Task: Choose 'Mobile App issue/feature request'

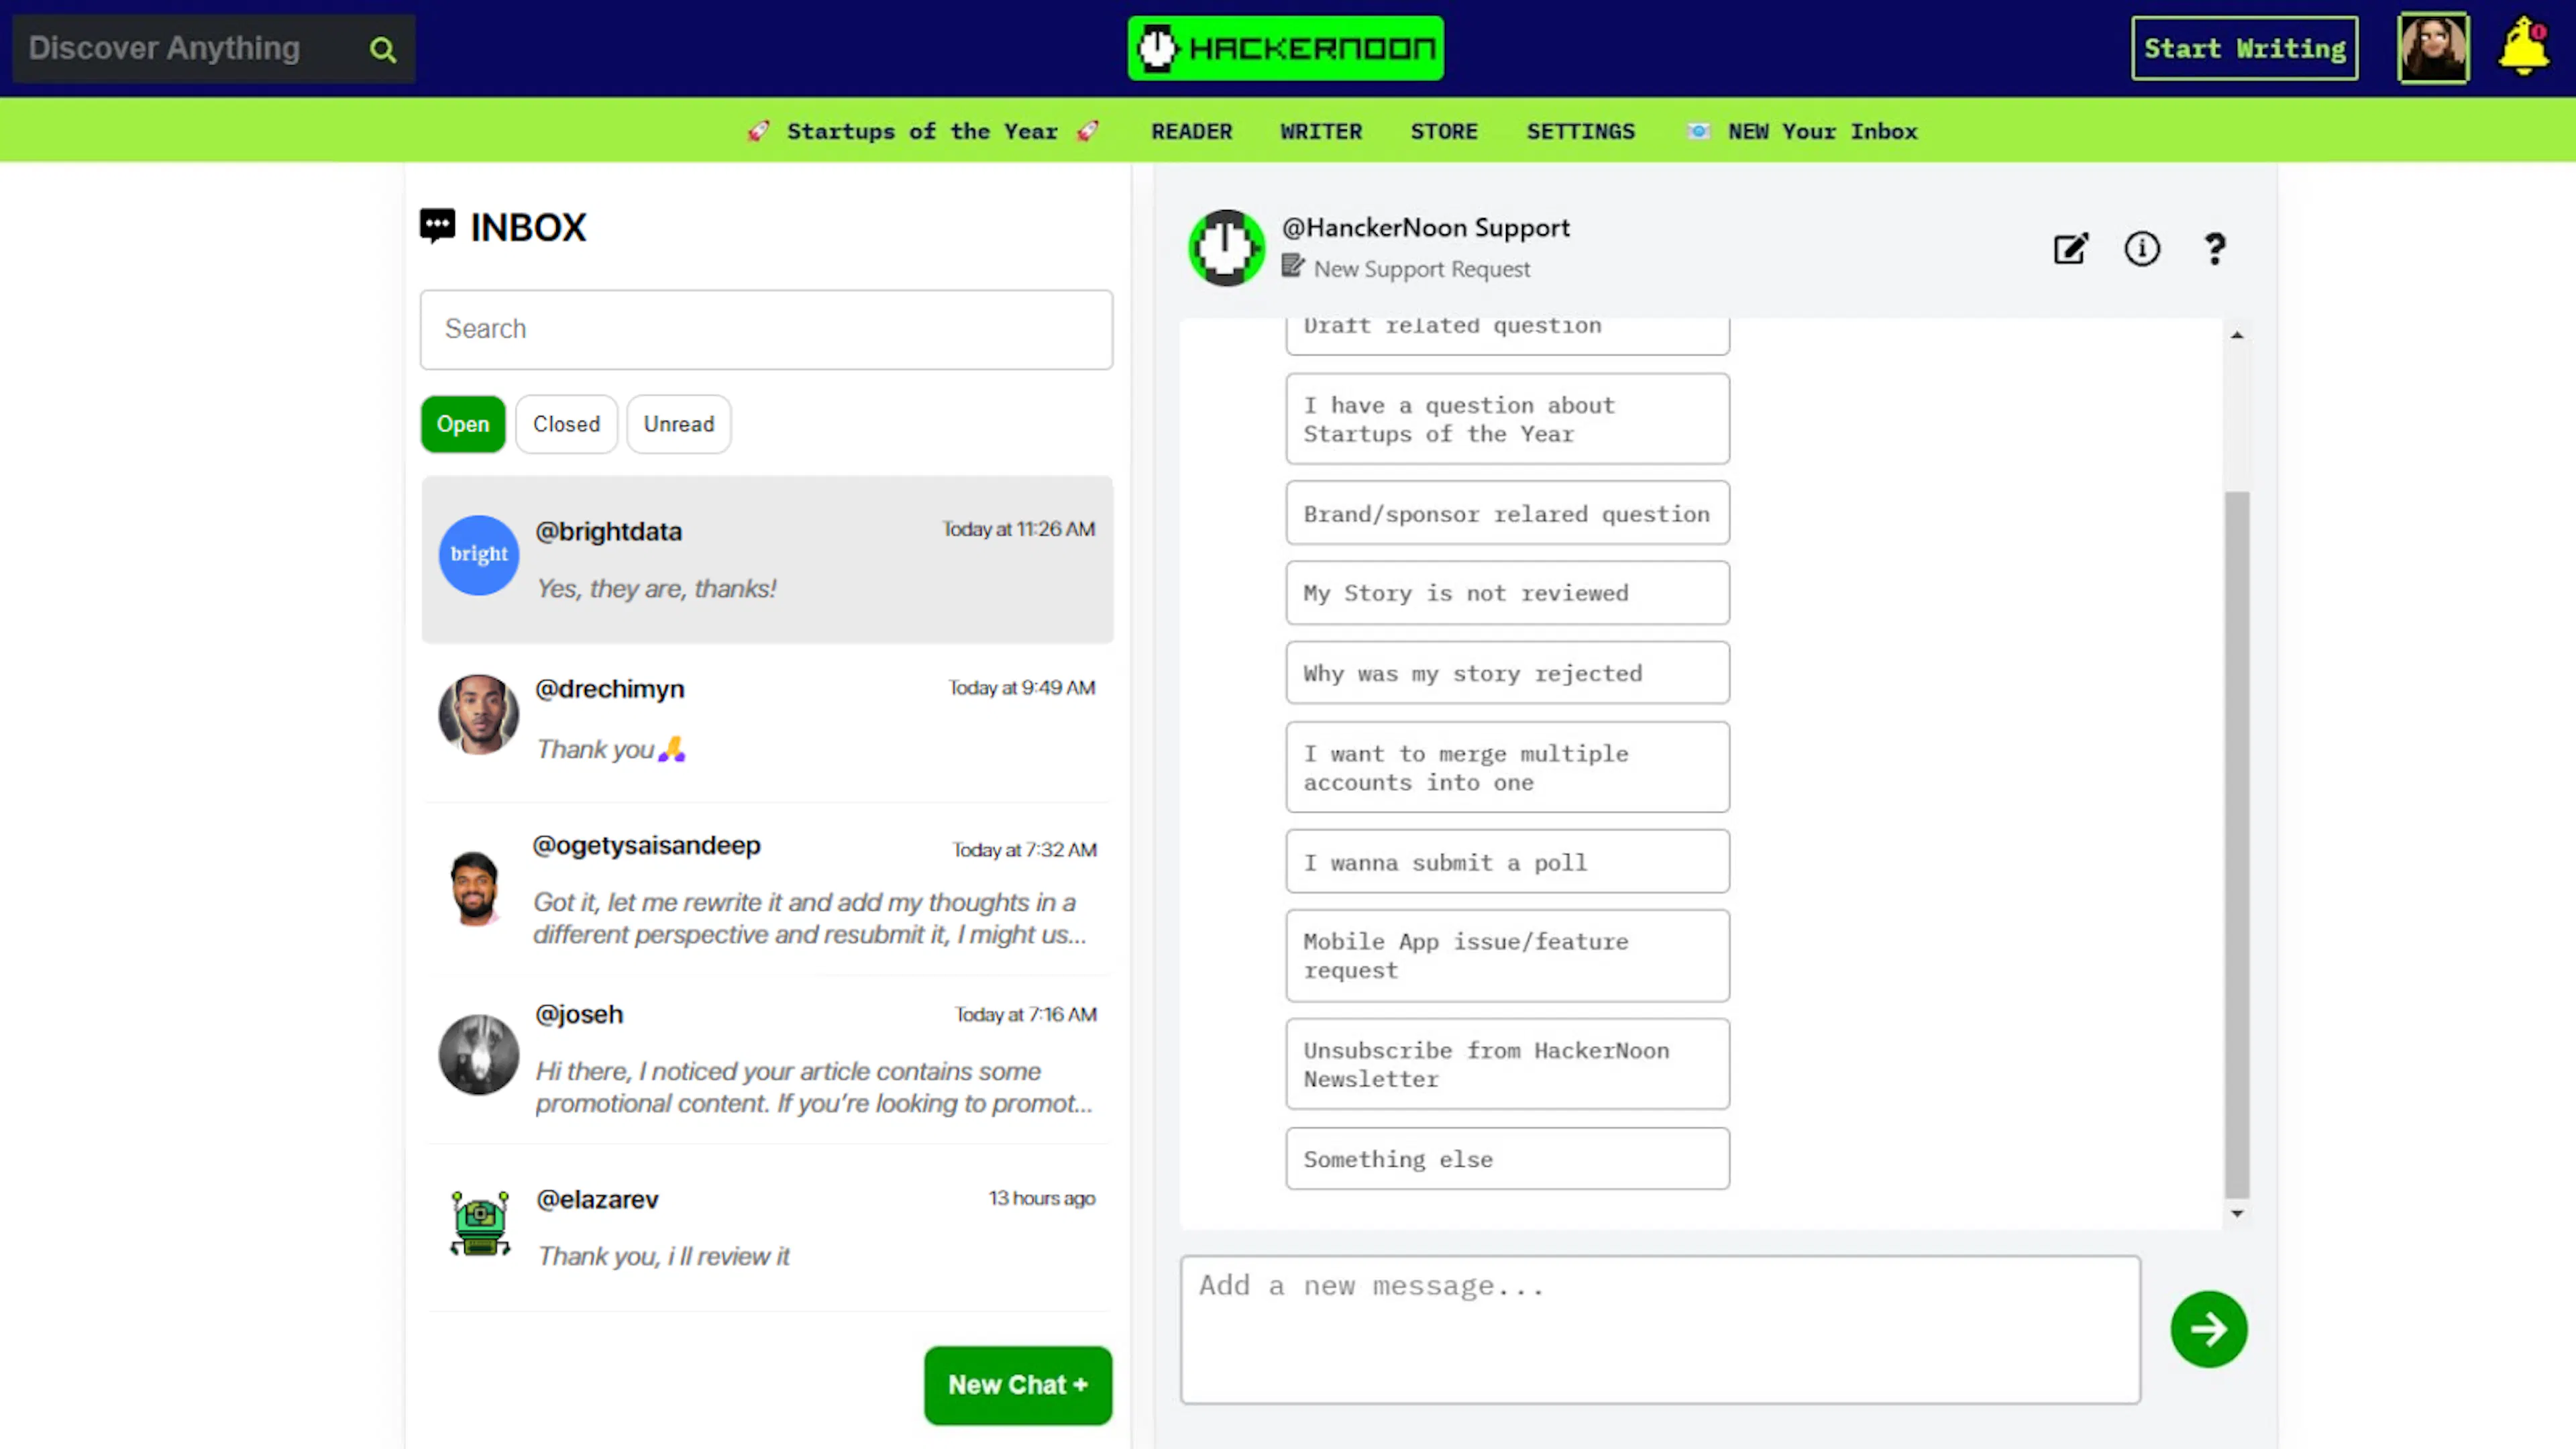Action: click(1507, 955)
